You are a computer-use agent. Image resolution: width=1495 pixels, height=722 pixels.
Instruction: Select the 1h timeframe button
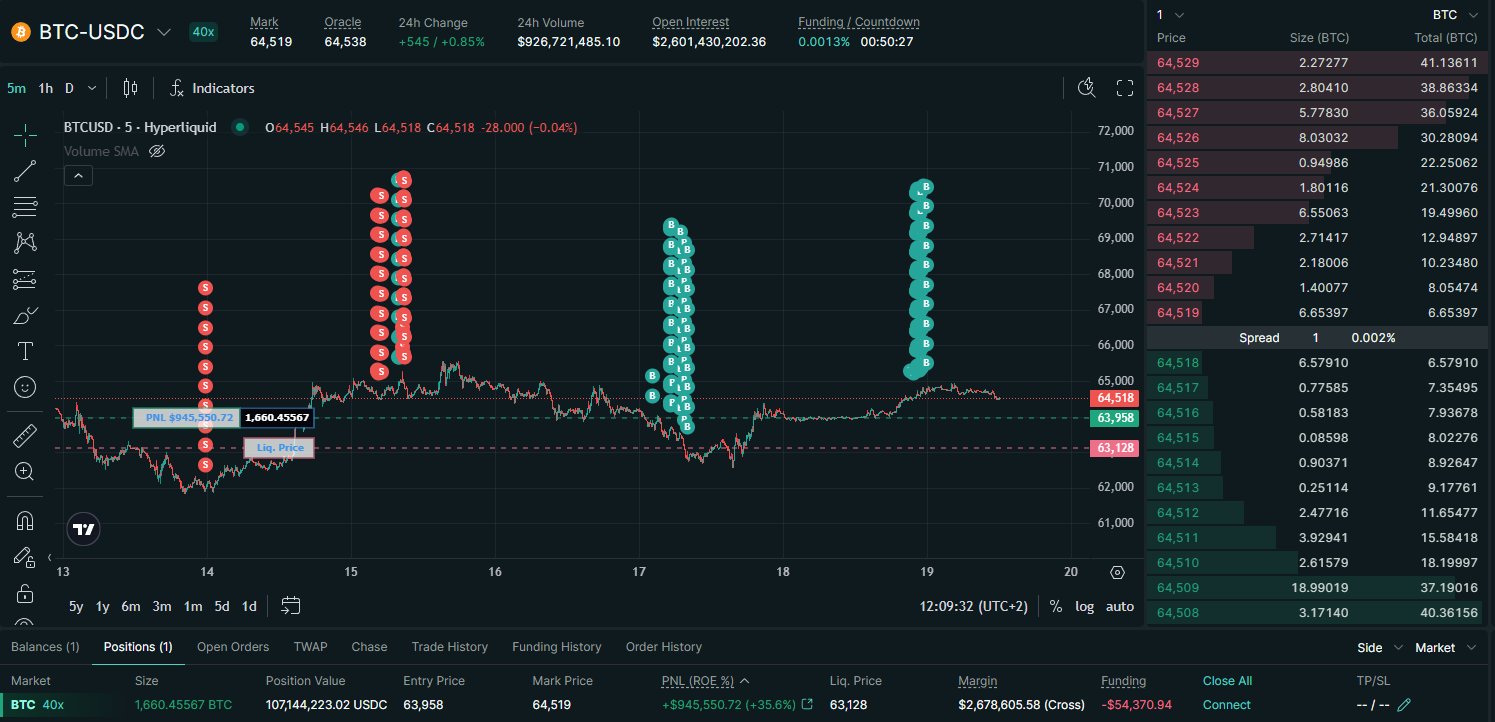pyautogui.click(x=46, y=88)
